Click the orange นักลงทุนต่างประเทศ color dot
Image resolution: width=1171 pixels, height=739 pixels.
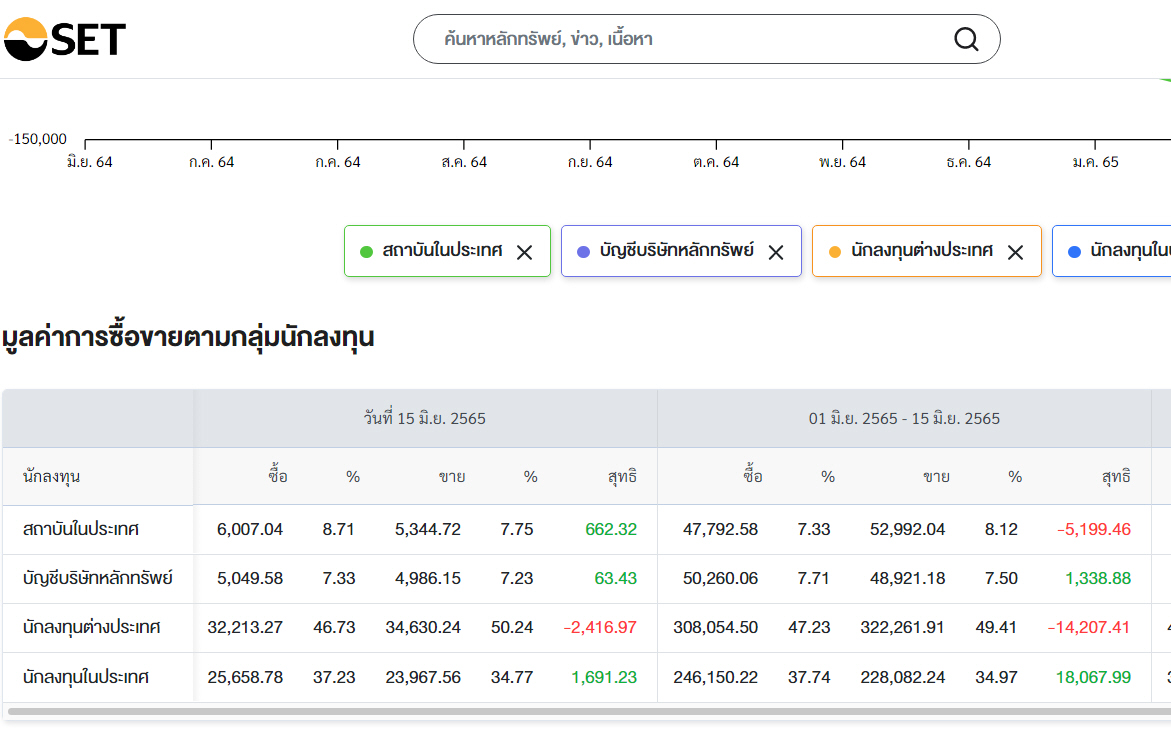pyautogui.click(x=835, y=252)
